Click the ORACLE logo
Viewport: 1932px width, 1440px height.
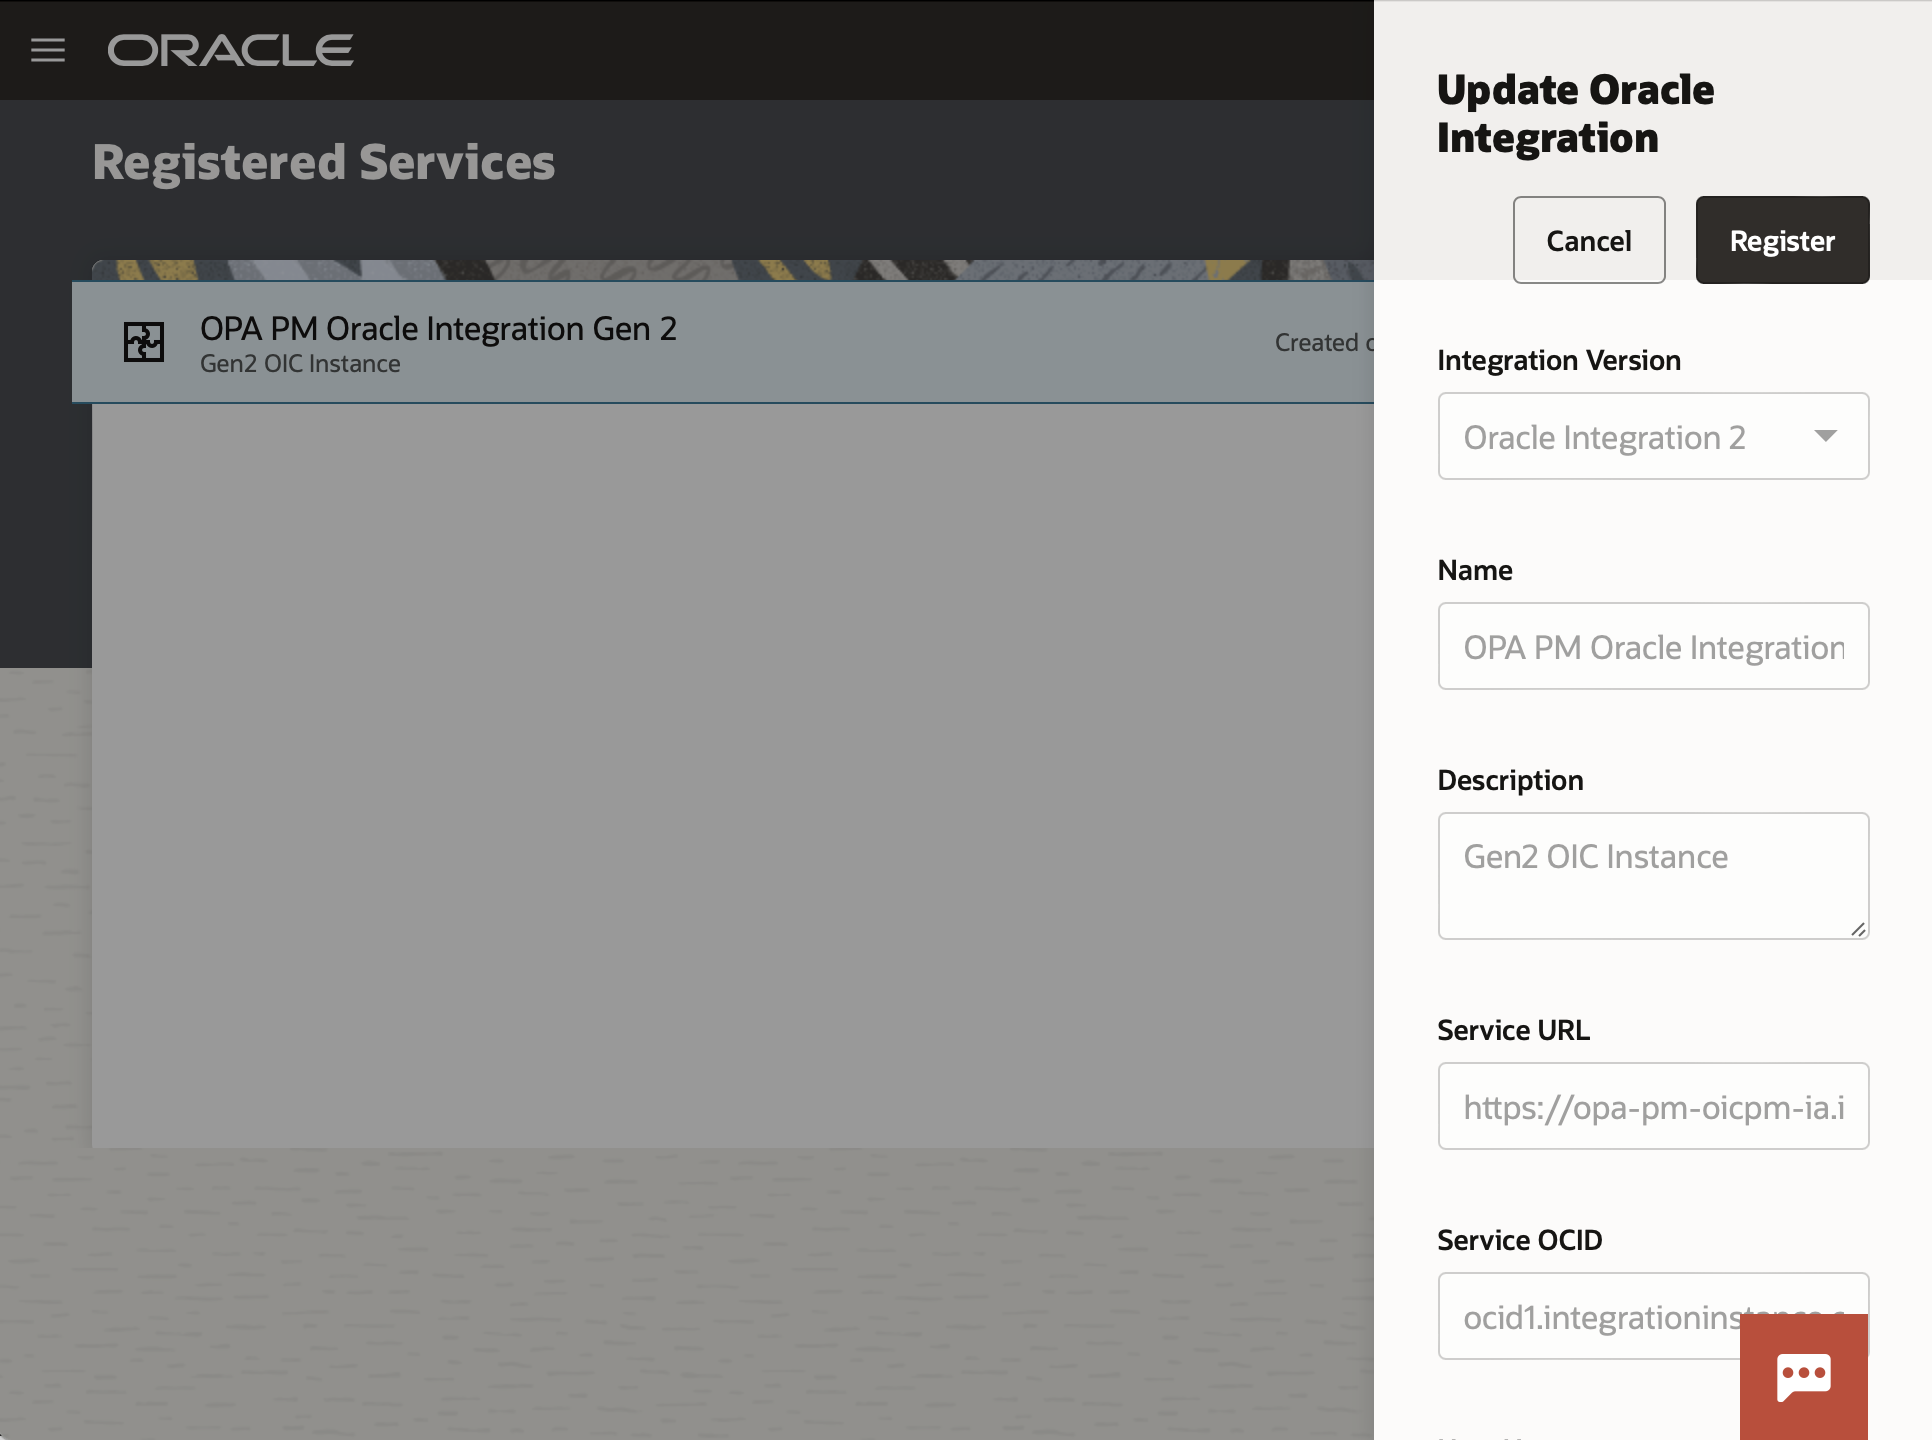click(230, 50)
